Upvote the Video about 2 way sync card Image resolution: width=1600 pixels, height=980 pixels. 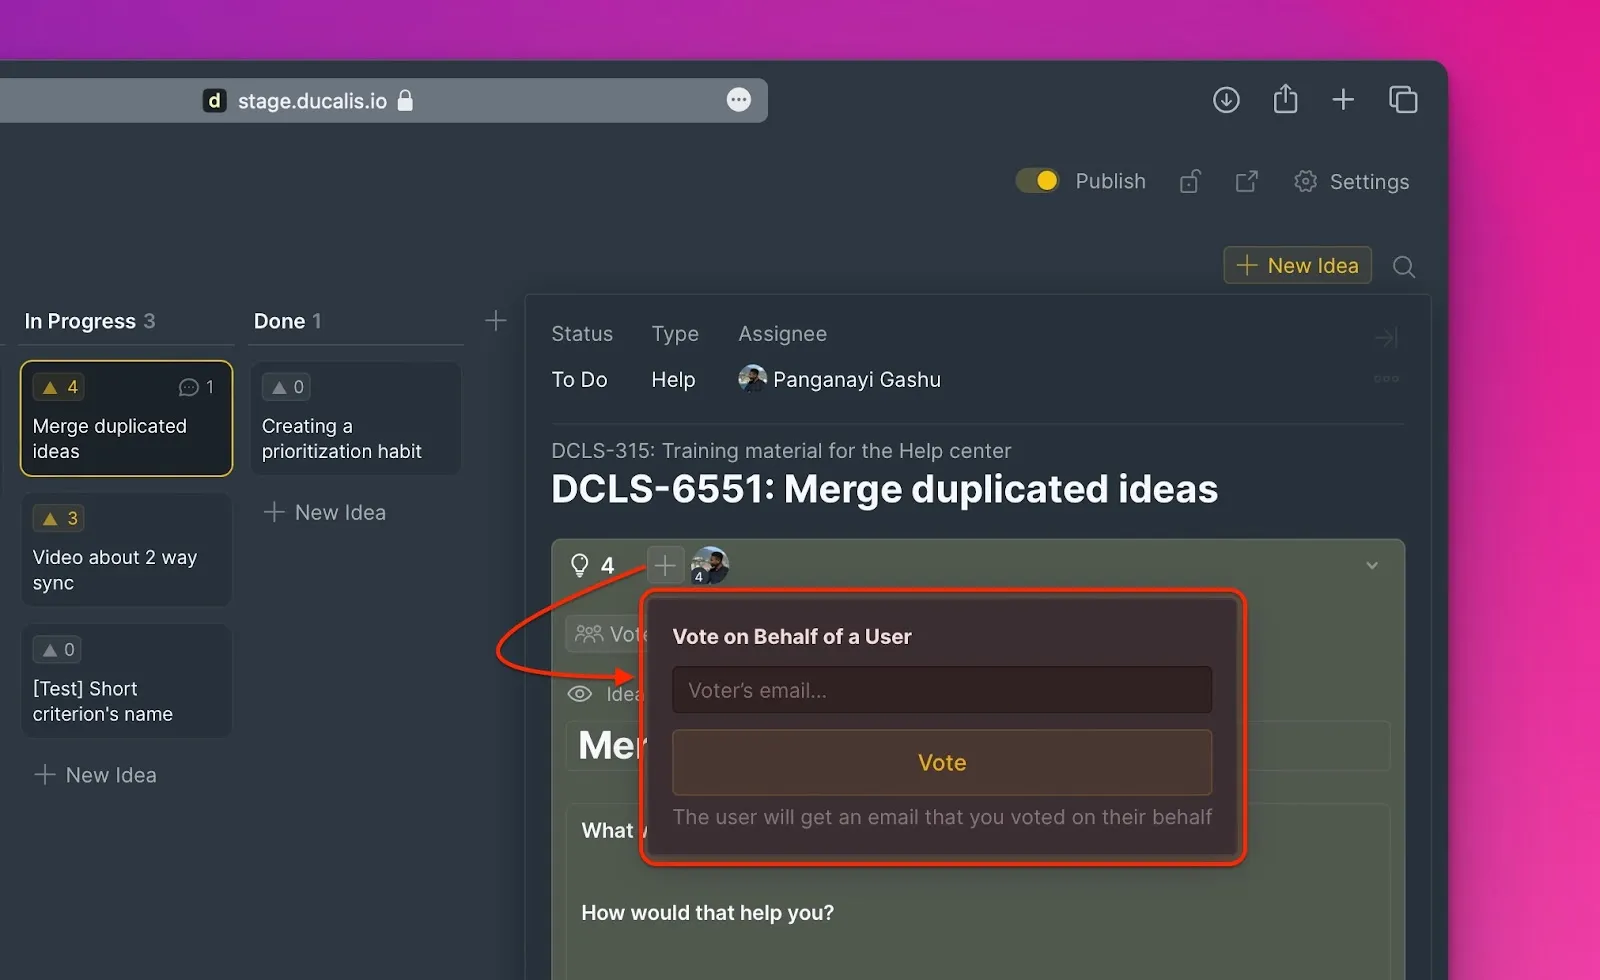point(59,518)
